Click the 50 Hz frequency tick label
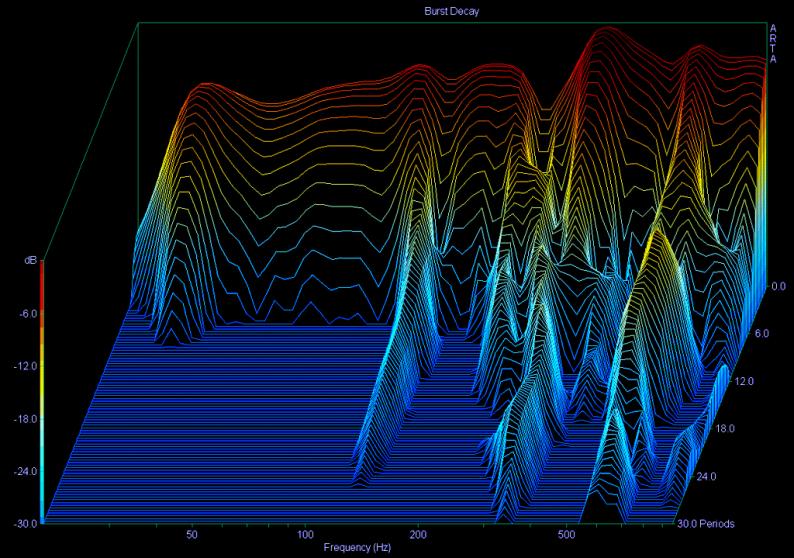This screenshot has width=794, height=558. (x=191, y=535)
